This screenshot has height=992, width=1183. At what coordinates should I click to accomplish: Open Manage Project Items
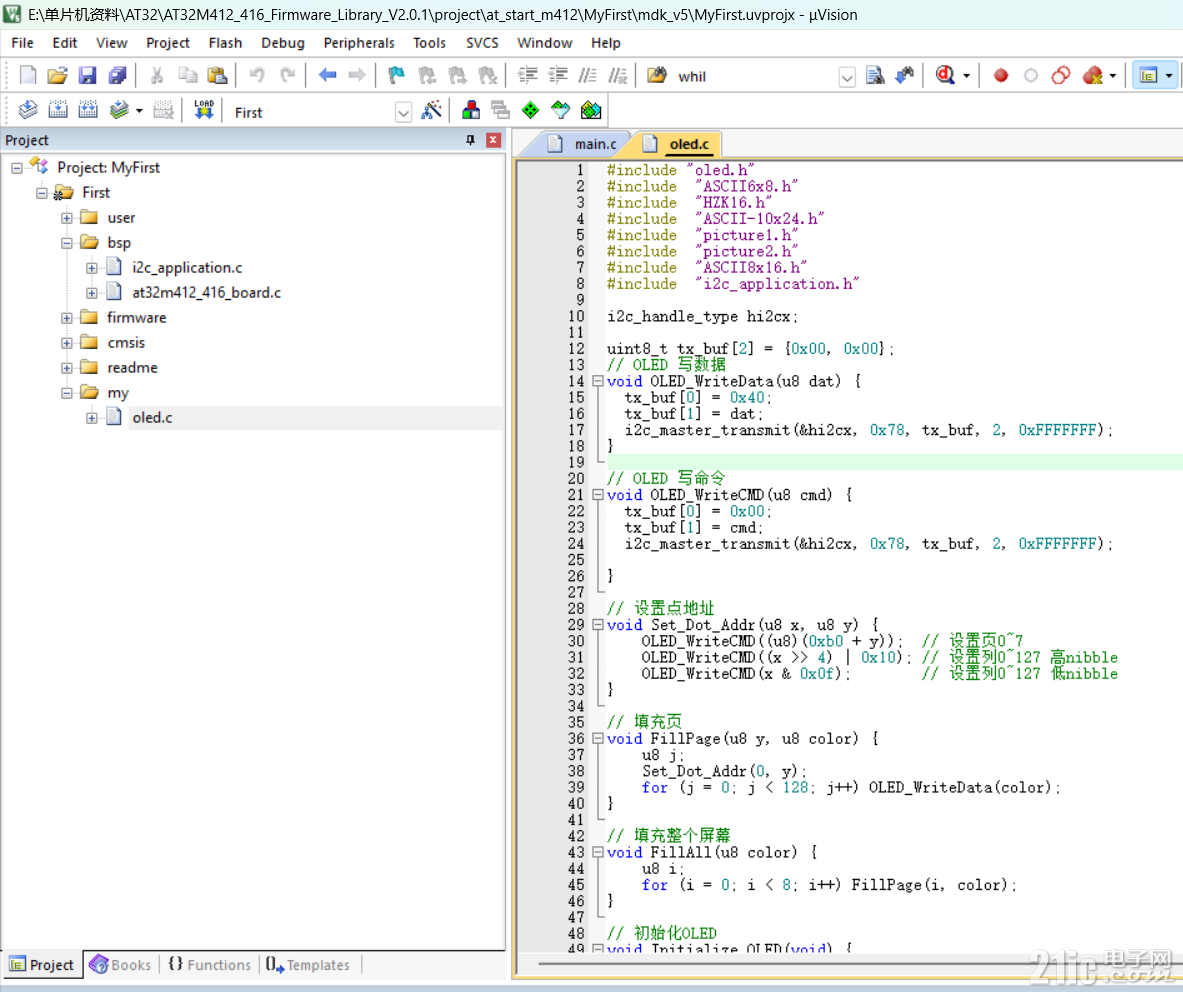pos(471,111)
